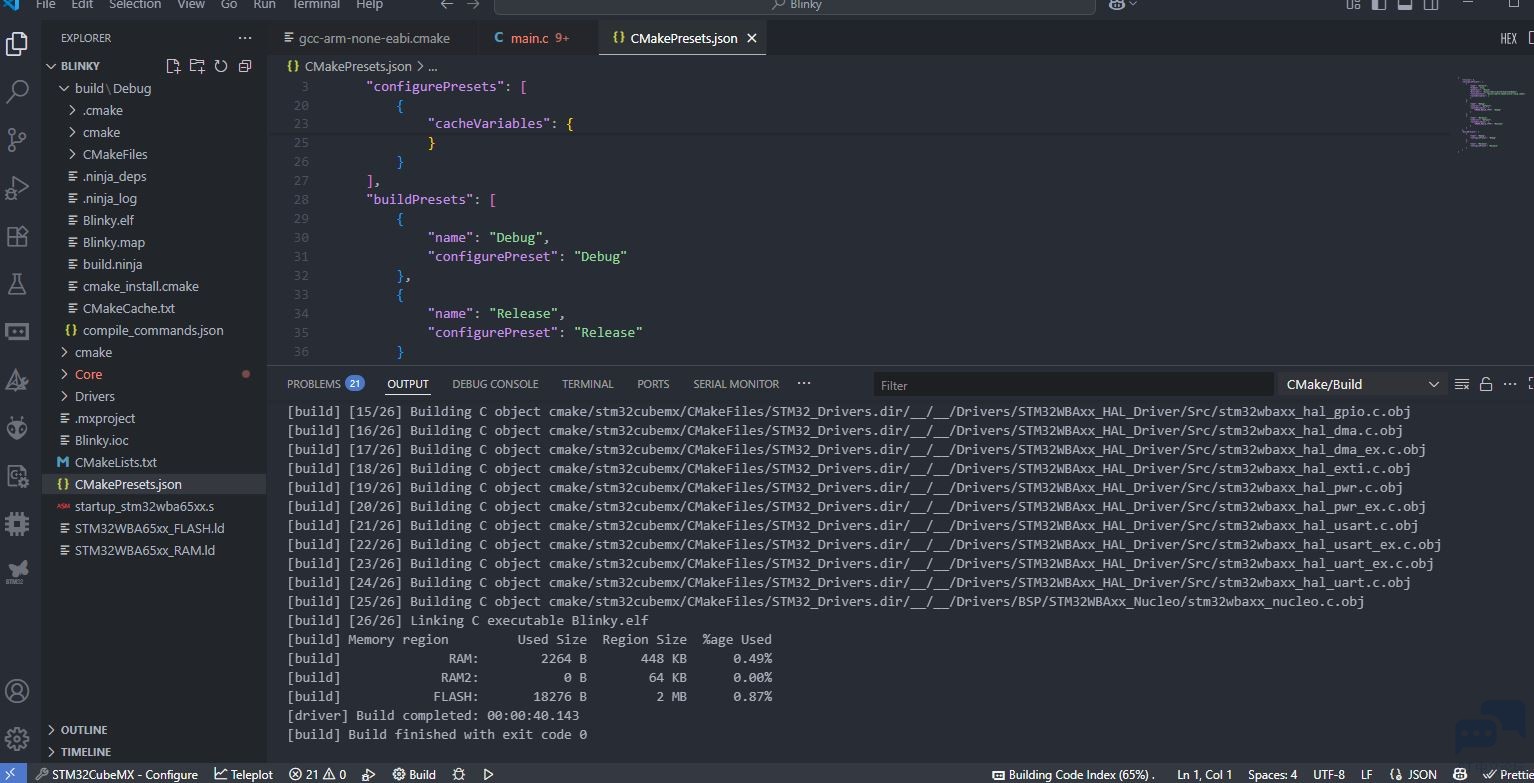This screenshot has height=783, width=1534.
Task: Collapse all folders in explorer
Action: (x=245, y=66)
